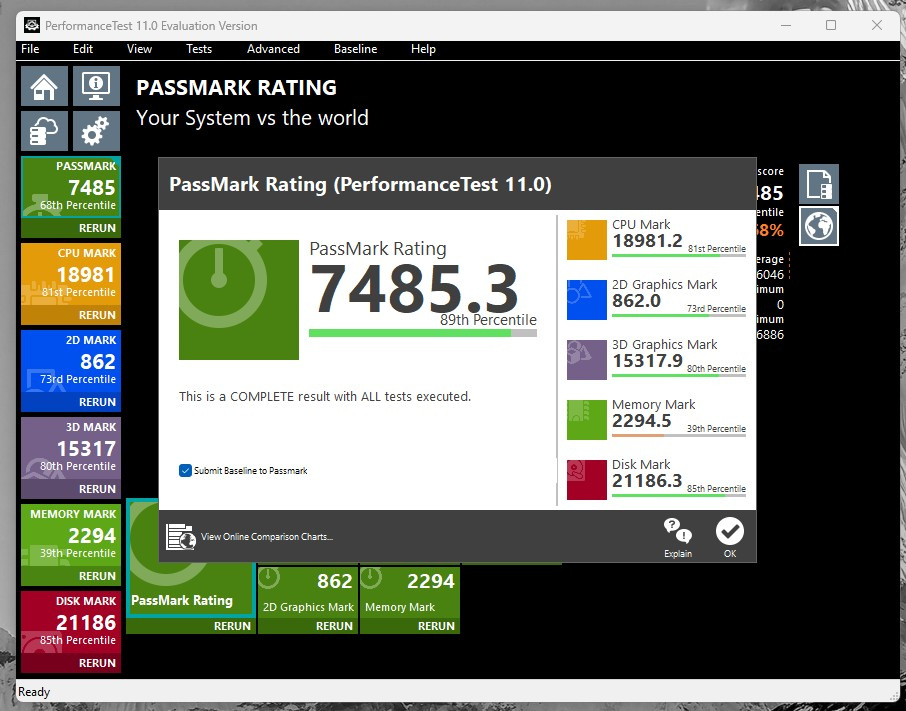
Task: Rerun the 2D Graphics Mark bottom tile
Action: tap(334, 626)
